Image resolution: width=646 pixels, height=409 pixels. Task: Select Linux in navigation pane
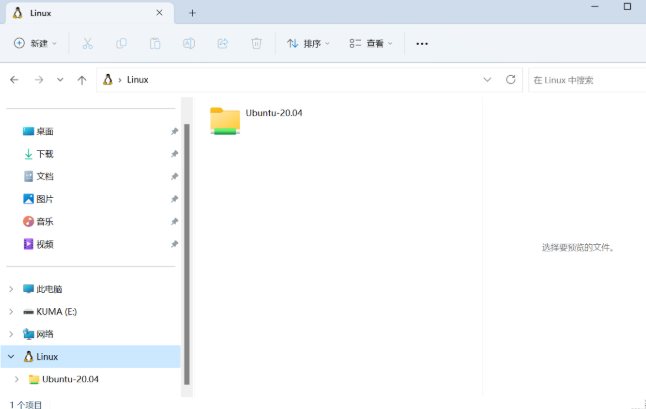pos(47,357)
